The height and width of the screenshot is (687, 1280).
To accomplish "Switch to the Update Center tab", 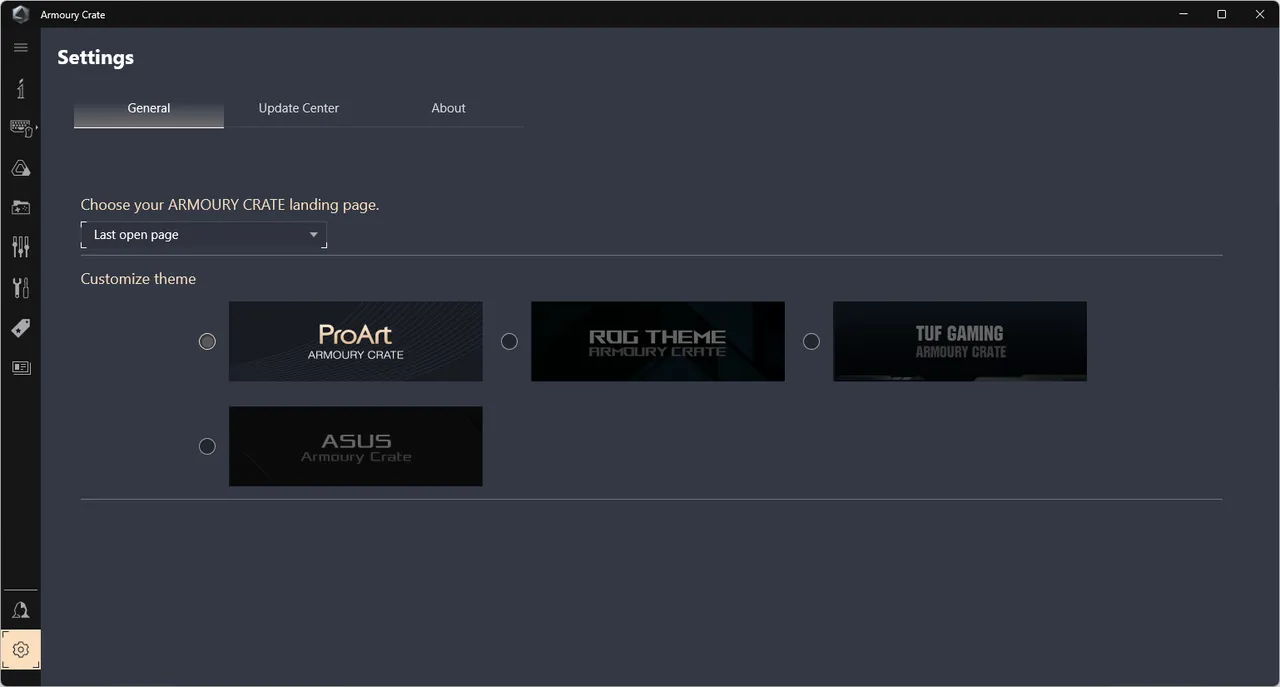I will 299,108.
